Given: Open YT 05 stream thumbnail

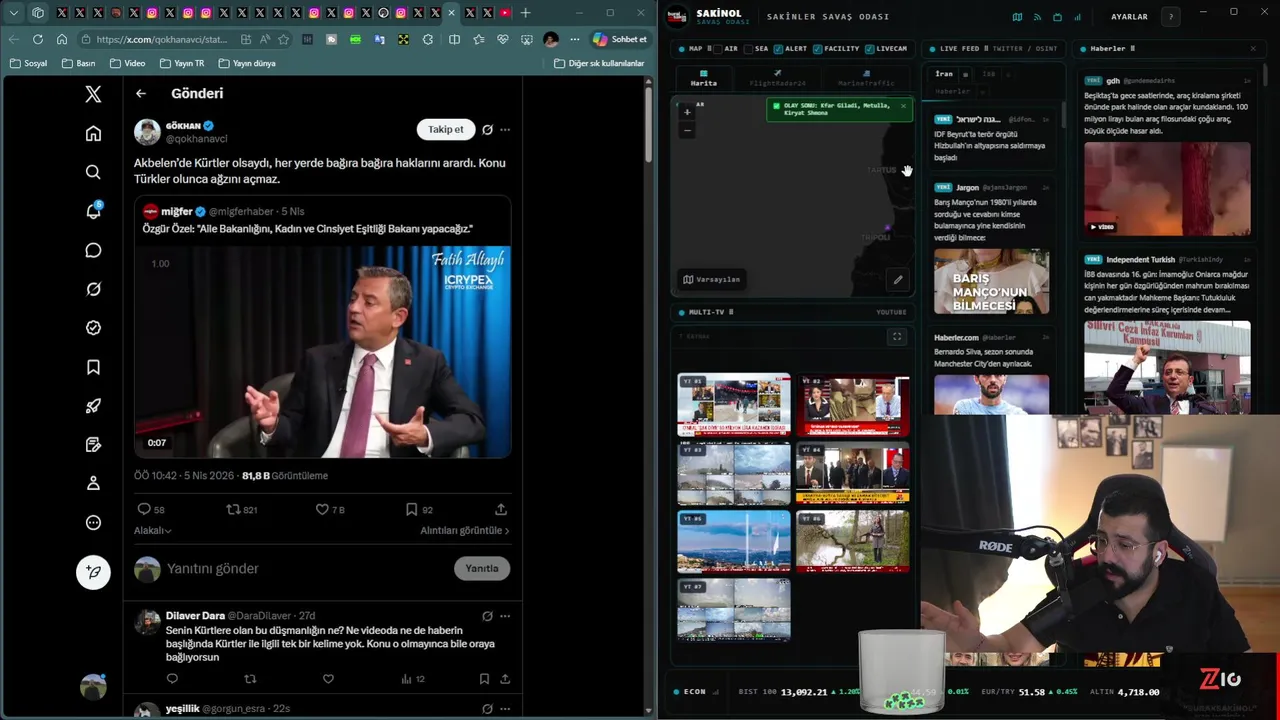Looking at the screenshot, I should [734, 541].
